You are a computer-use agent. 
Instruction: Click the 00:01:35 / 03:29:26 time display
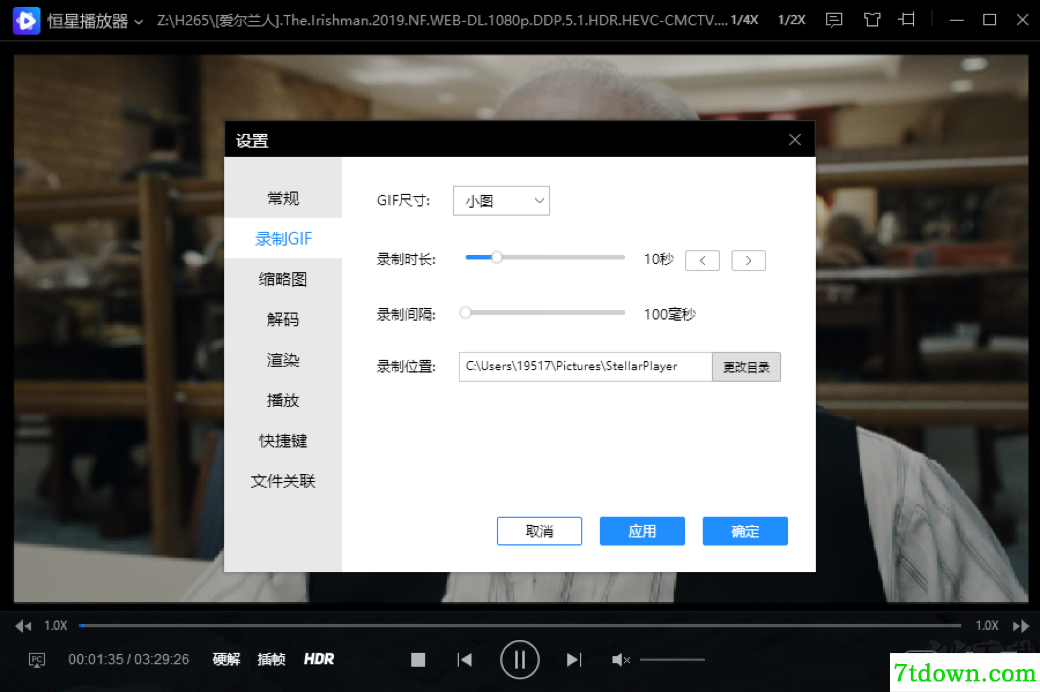point(129,659)
